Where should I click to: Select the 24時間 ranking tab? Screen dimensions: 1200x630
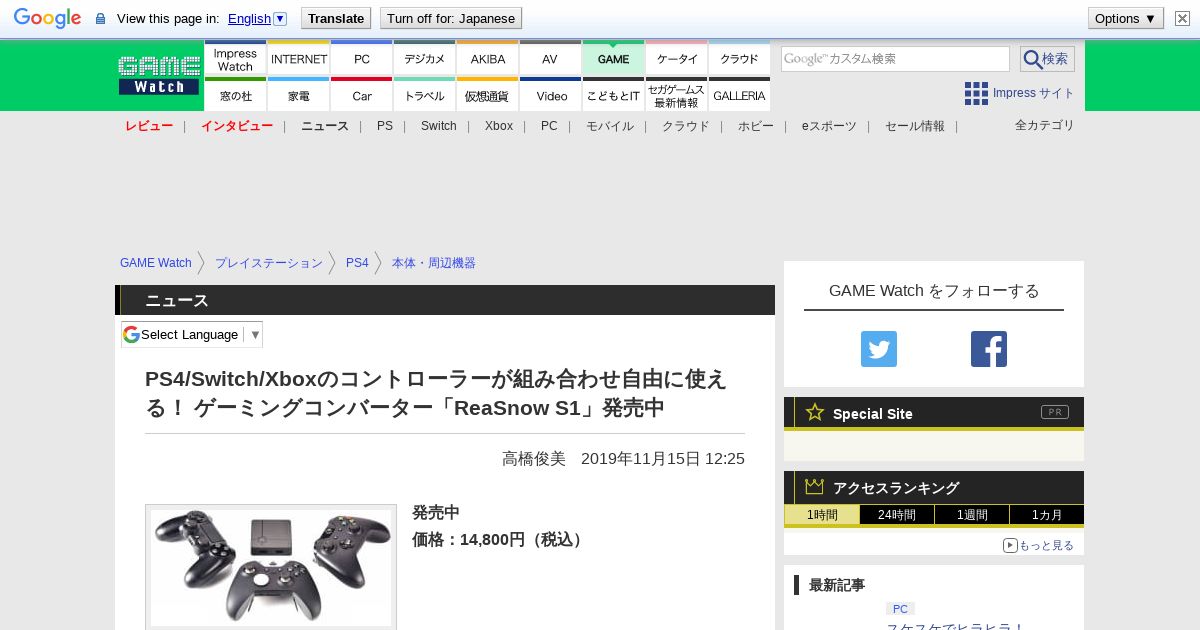click(897, 515)
